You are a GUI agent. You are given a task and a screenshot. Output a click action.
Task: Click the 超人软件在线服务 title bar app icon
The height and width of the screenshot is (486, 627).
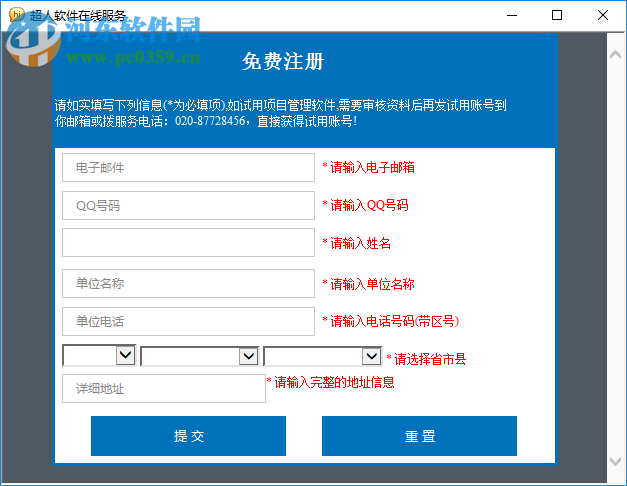17,15
